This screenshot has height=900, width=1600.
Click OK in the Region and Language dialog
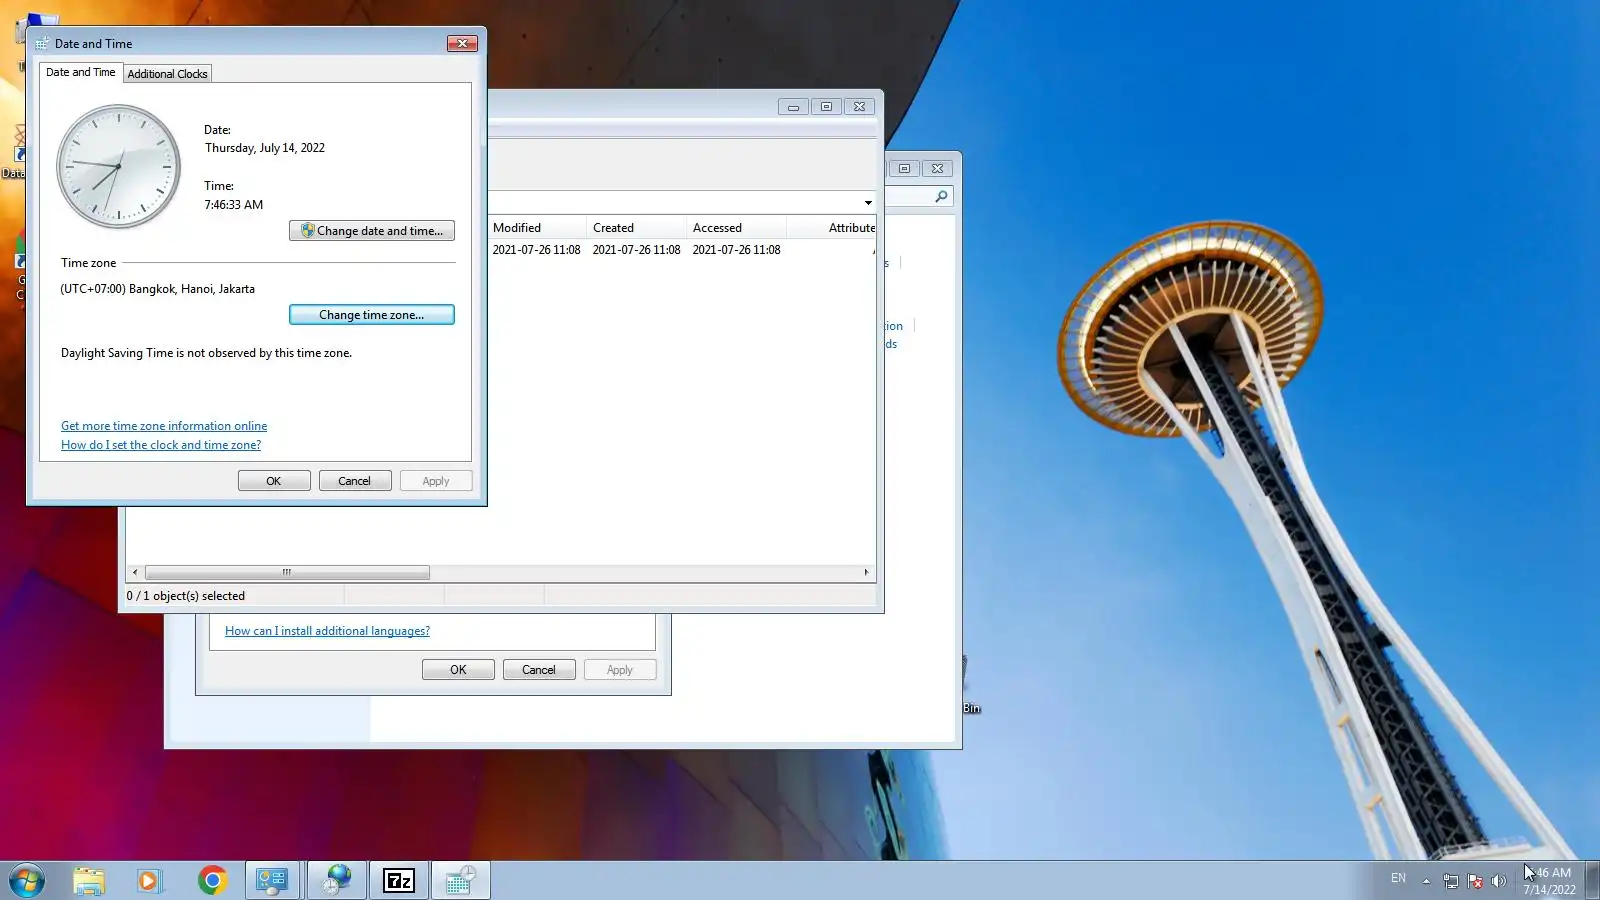(x=458, y=670)
